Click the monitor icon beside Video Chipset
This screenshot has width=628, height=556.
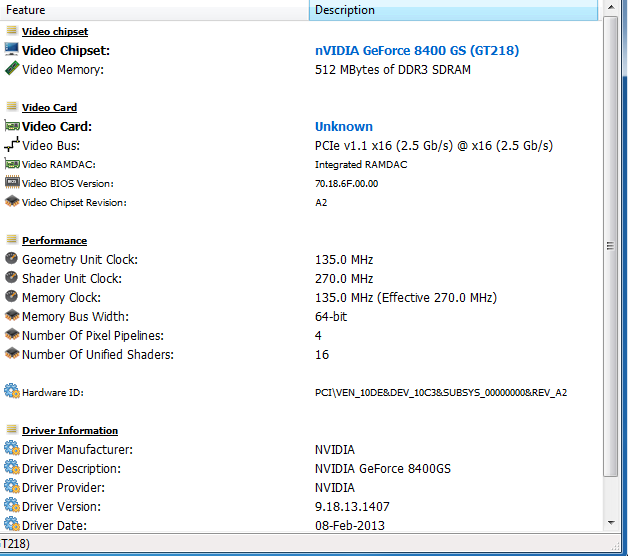(x=12, y=49)
